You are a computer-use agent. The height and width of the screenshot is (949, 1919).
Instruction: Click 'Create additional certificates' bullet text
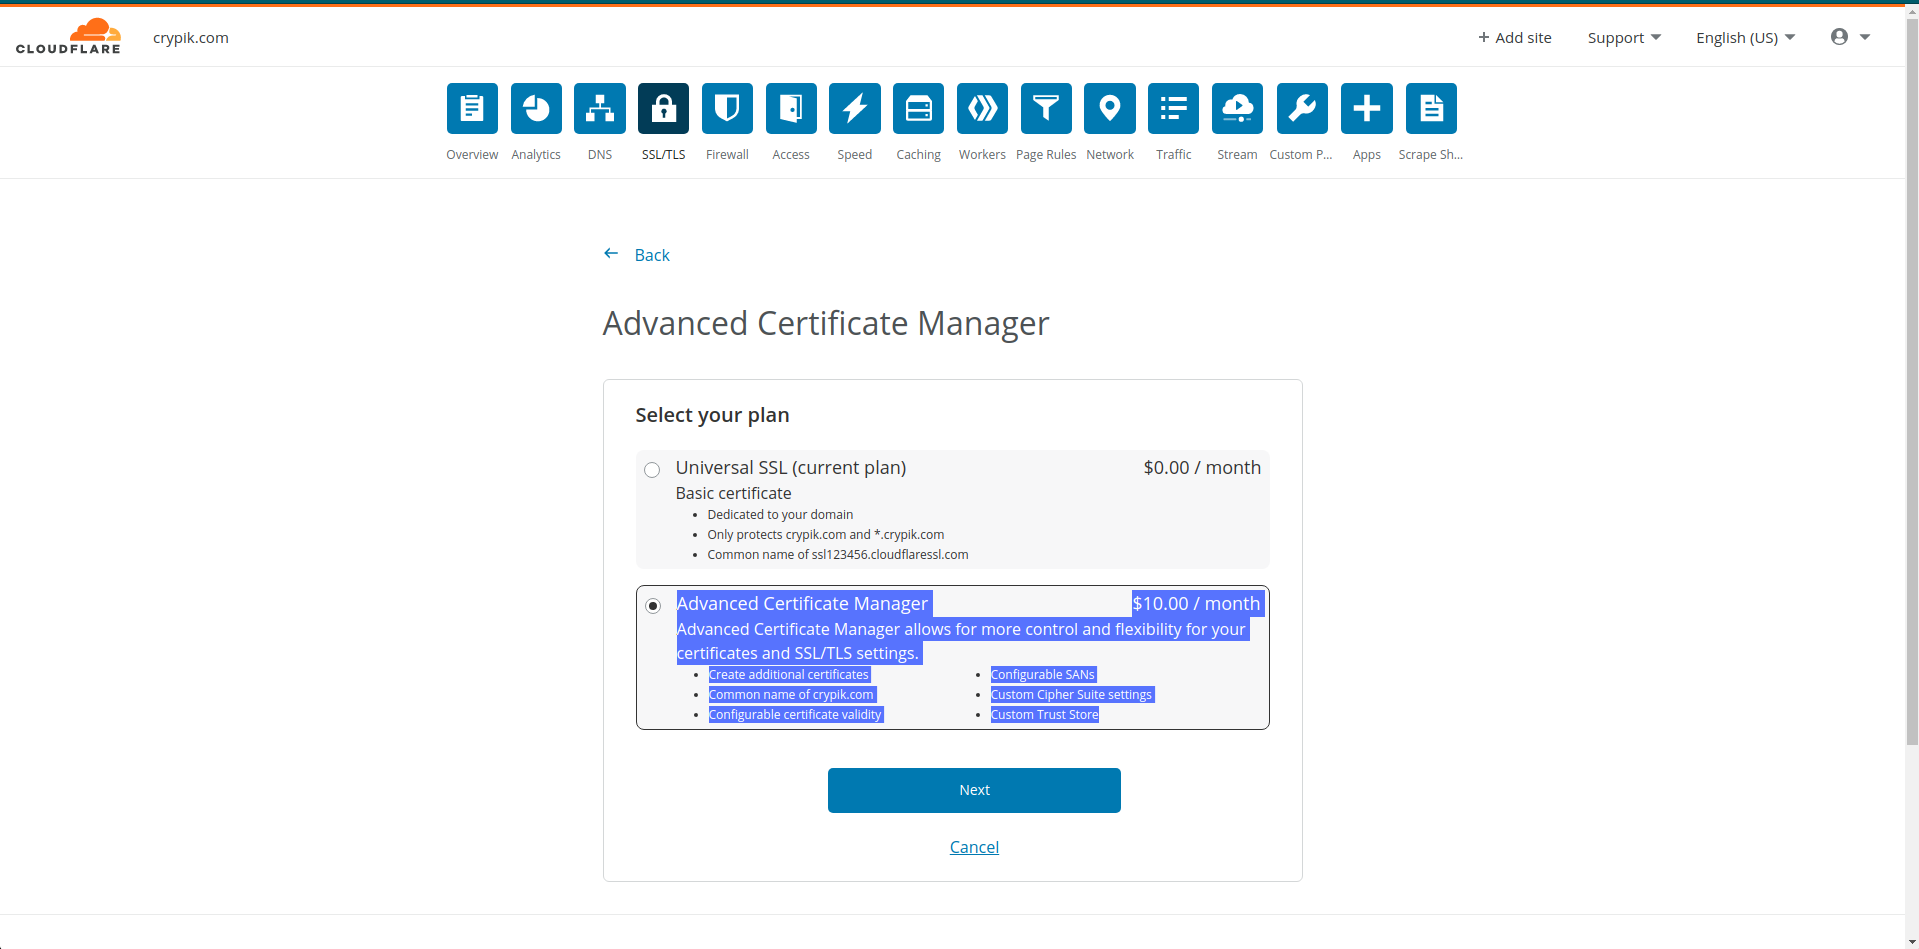(x=788, y=675)
